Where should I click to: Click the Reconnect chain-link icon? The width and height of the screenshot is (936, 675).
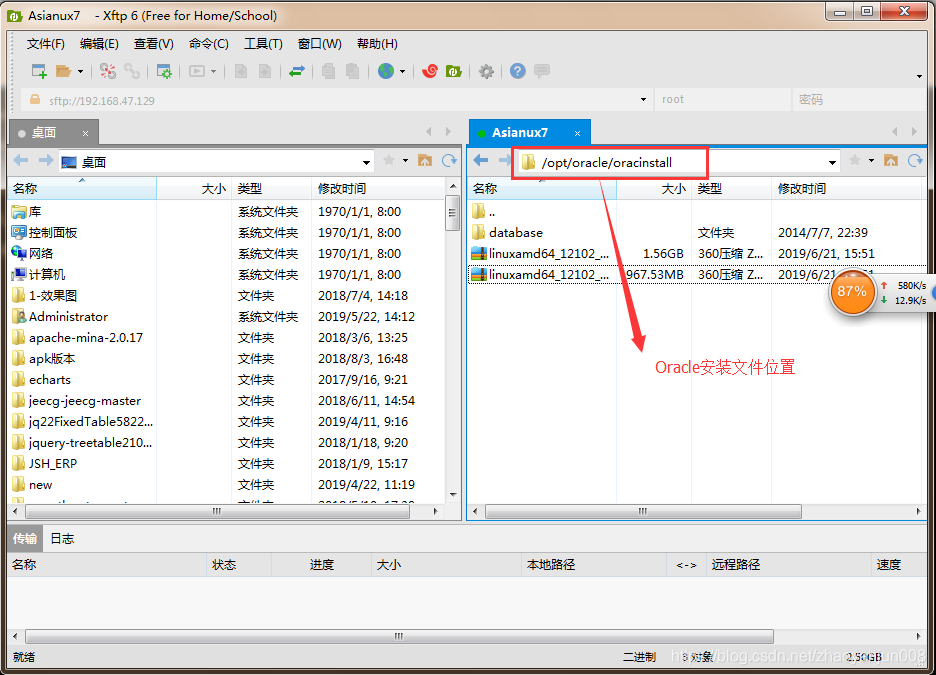131,72
